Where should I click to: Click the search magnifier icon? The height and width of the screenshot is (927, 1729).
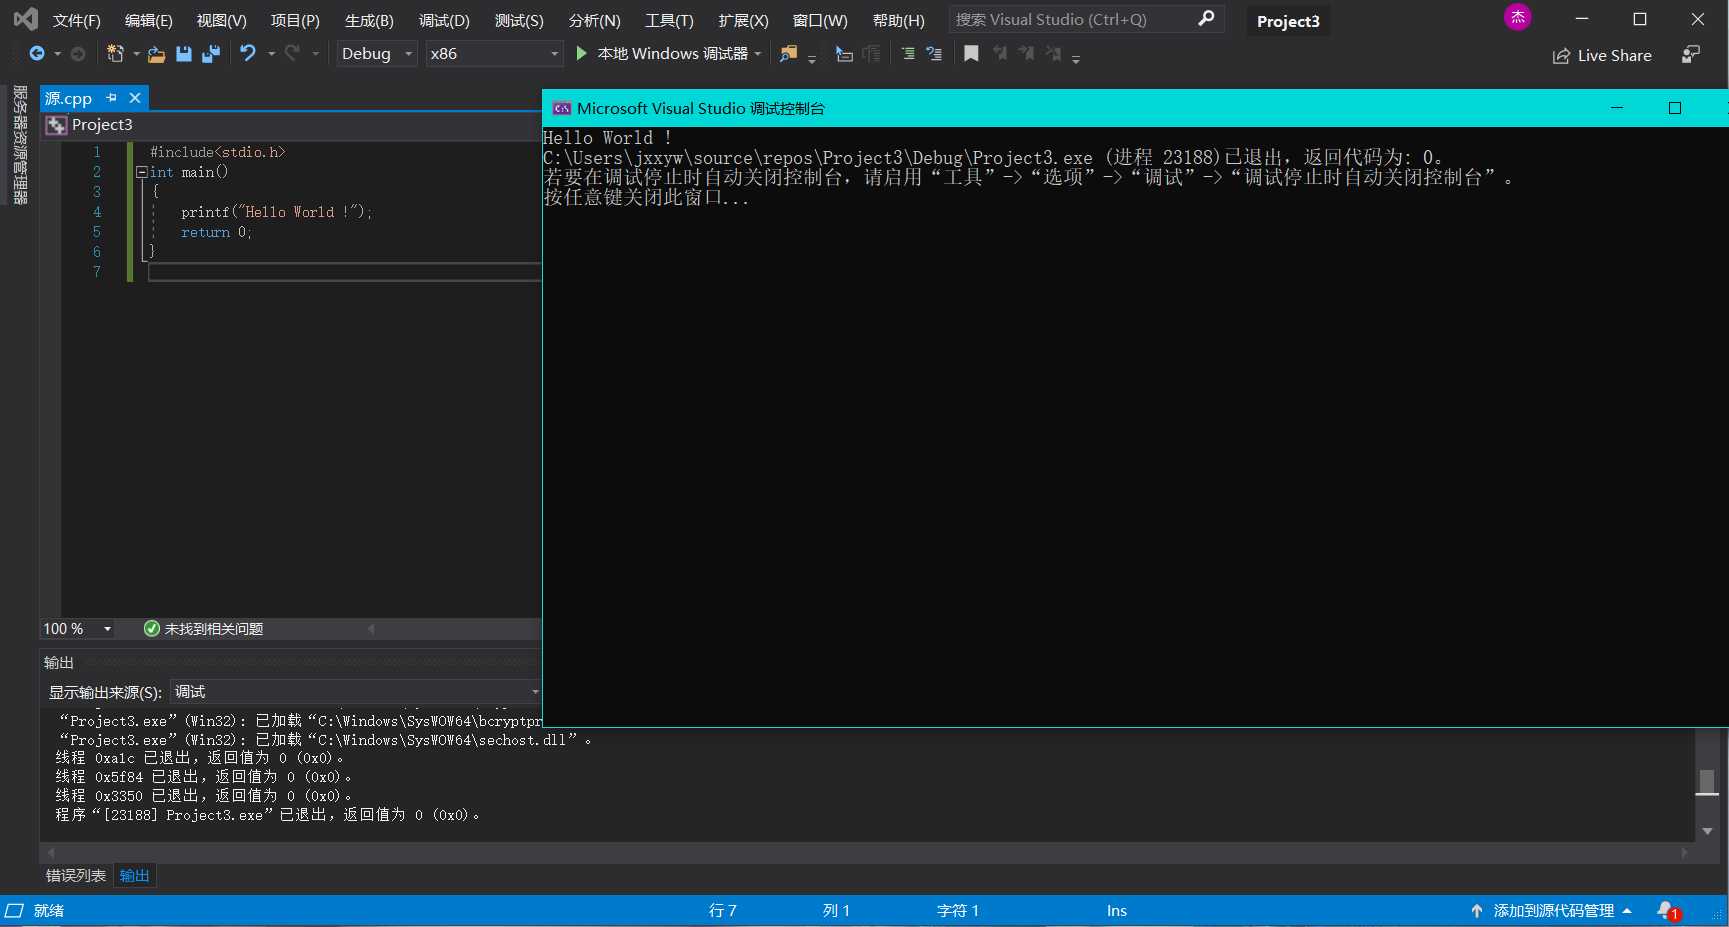point(1206,18)
